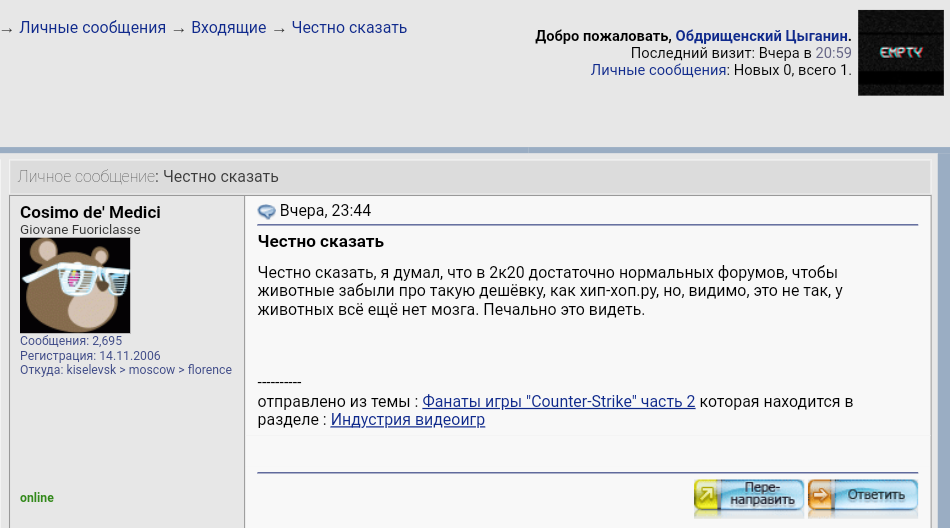Viewport: 950px width, 528px height.
Task: Click the speech bubble icon beside the message date
Action: 267,211
